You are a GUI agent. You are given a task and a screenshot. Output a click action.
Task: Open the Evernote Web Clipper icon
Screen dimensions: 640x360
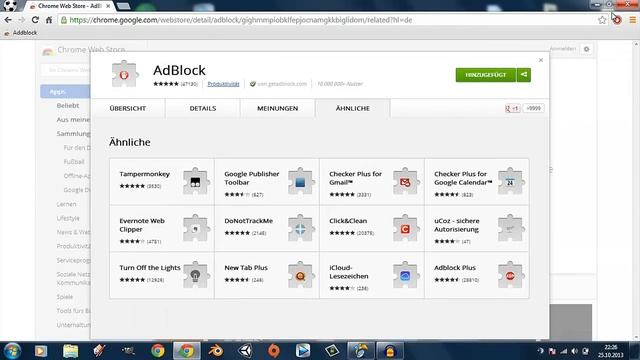click(196, 228)
